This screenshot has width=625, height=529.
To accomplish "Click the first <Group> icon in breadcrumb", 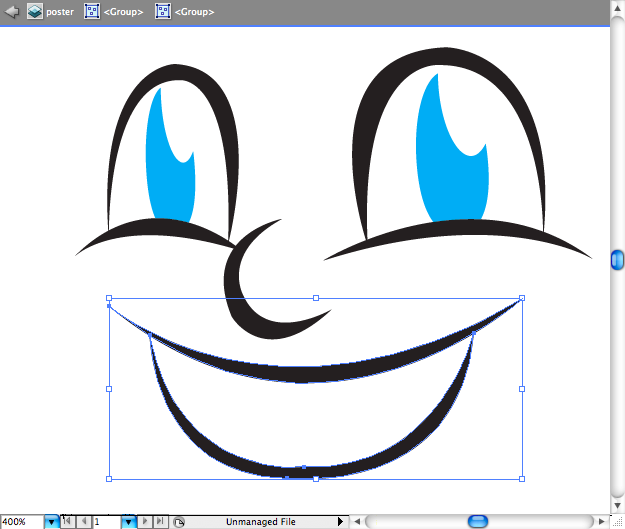I will 92,12.
